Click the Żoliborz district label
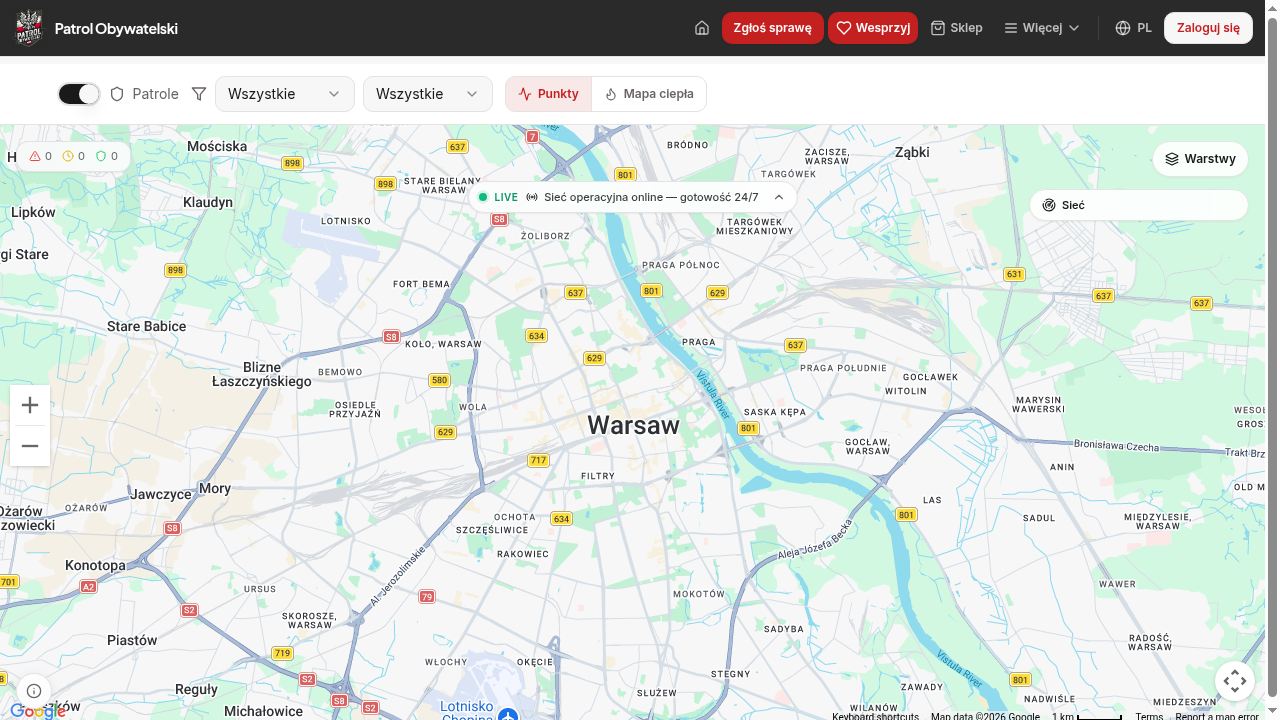This screenshot has width=1280, height=720. pos(546,236)
